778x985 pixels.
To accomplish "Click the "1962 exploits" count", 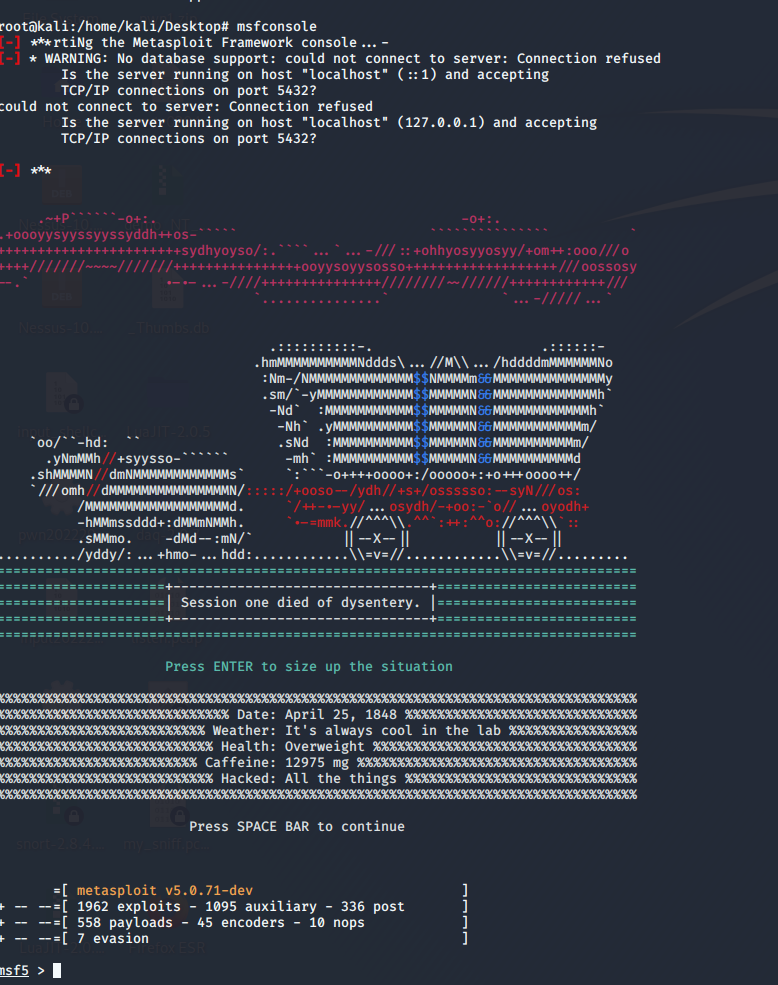I will 129,906.
